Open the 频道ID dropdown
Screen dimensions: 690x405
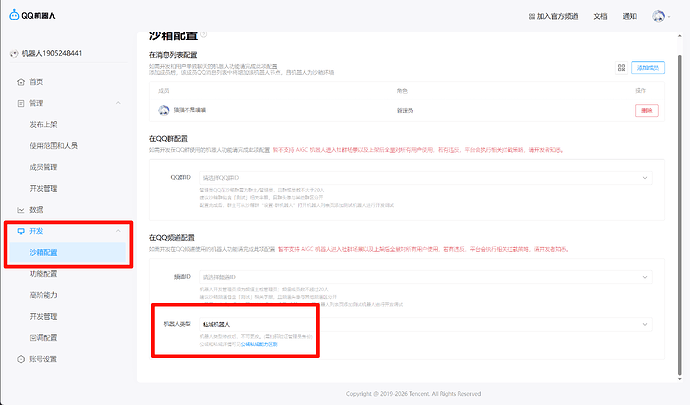pyautogui.click(x=426, y=277)
